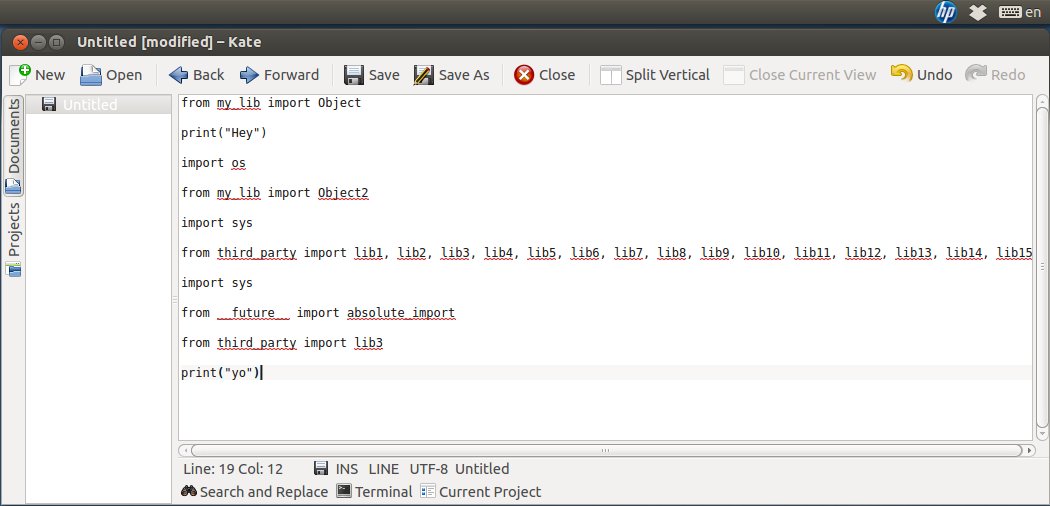
Task: Go Forward to next document
Action: click(279, 74)
